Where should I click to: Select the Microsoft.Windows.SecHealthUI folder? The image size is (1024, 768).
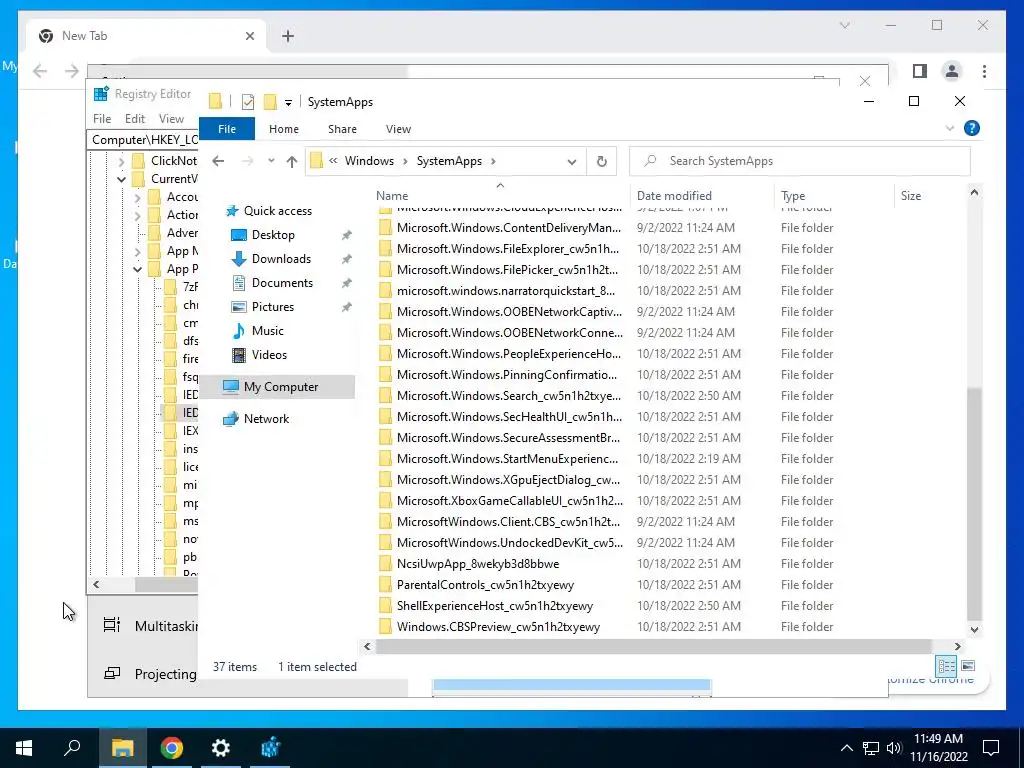click(x=509, y=417)
